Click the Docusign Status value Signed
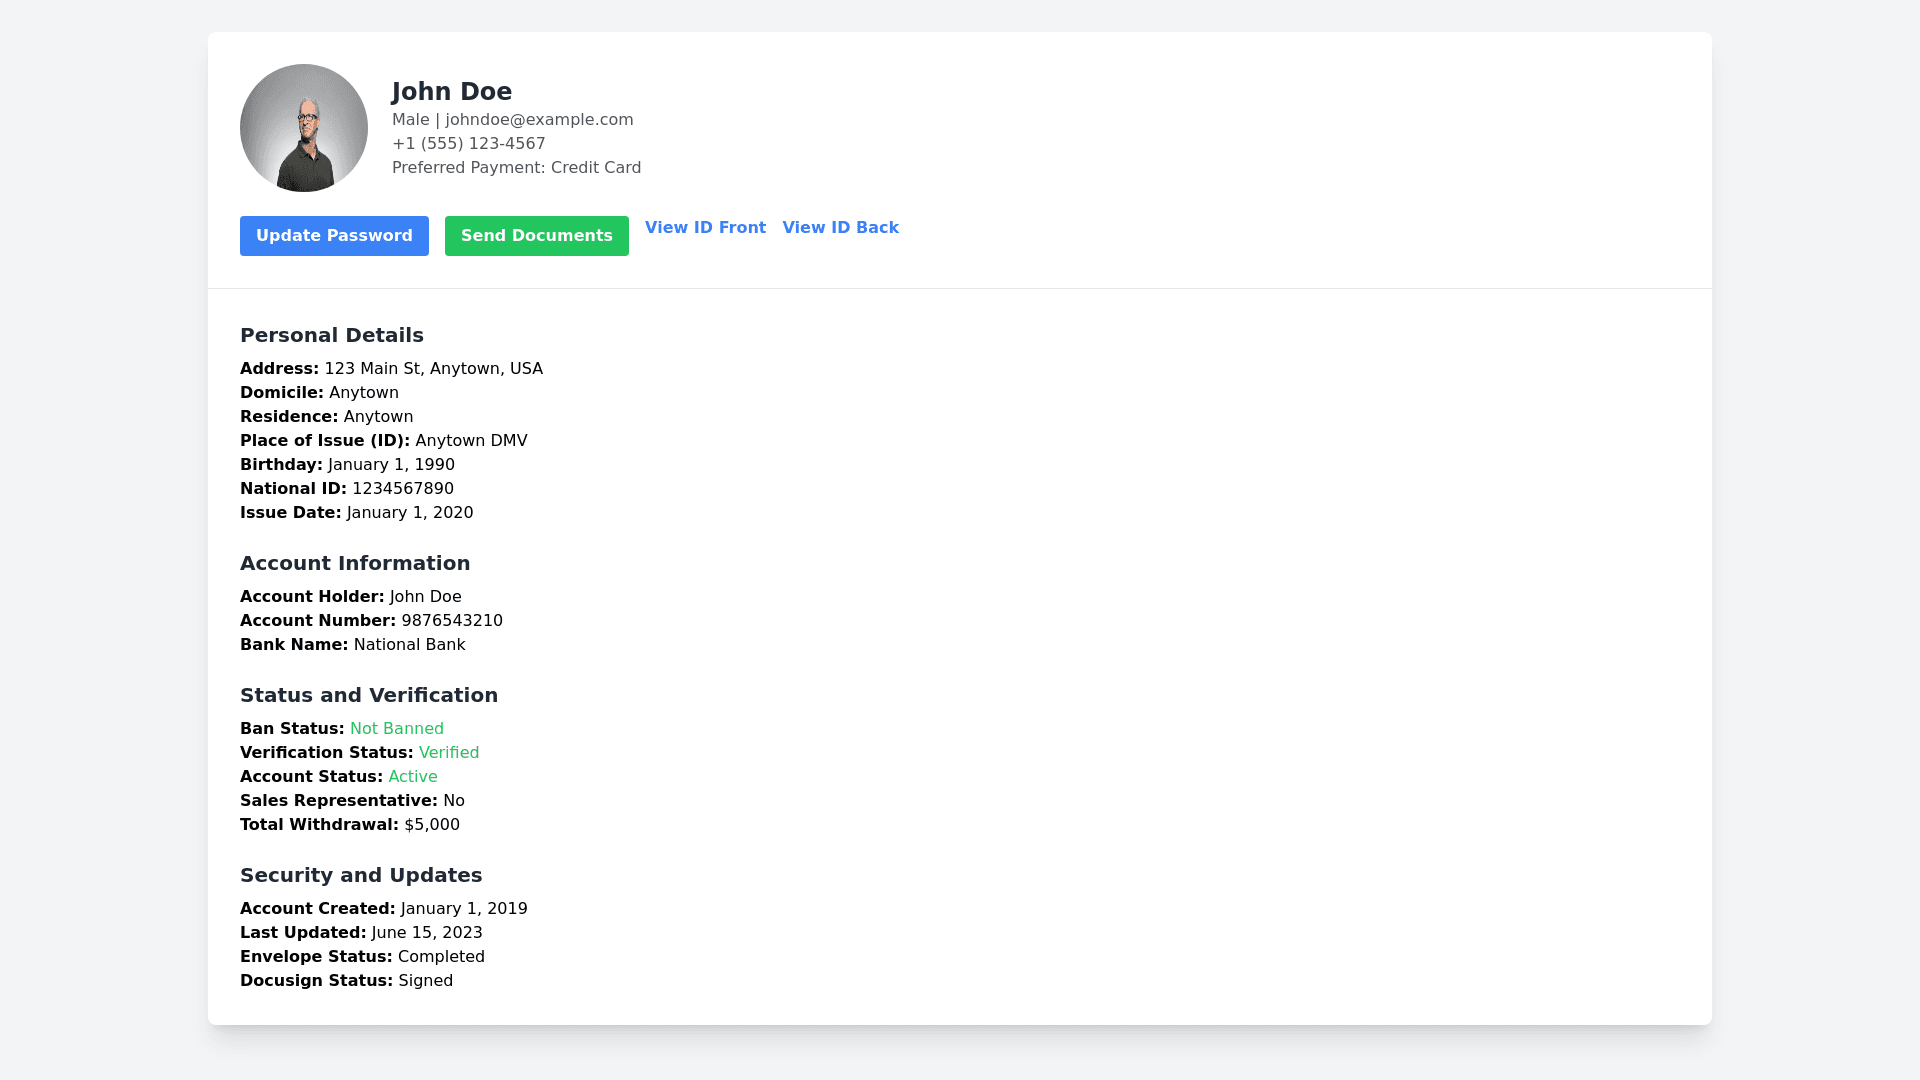Screen dimensions: 1920x1080 pos(425,981)
